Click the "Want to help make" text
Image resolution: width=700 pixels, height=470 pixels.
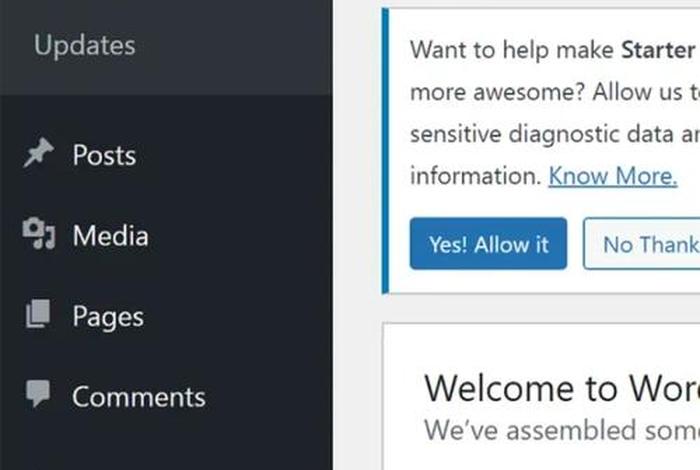(512, 50)
